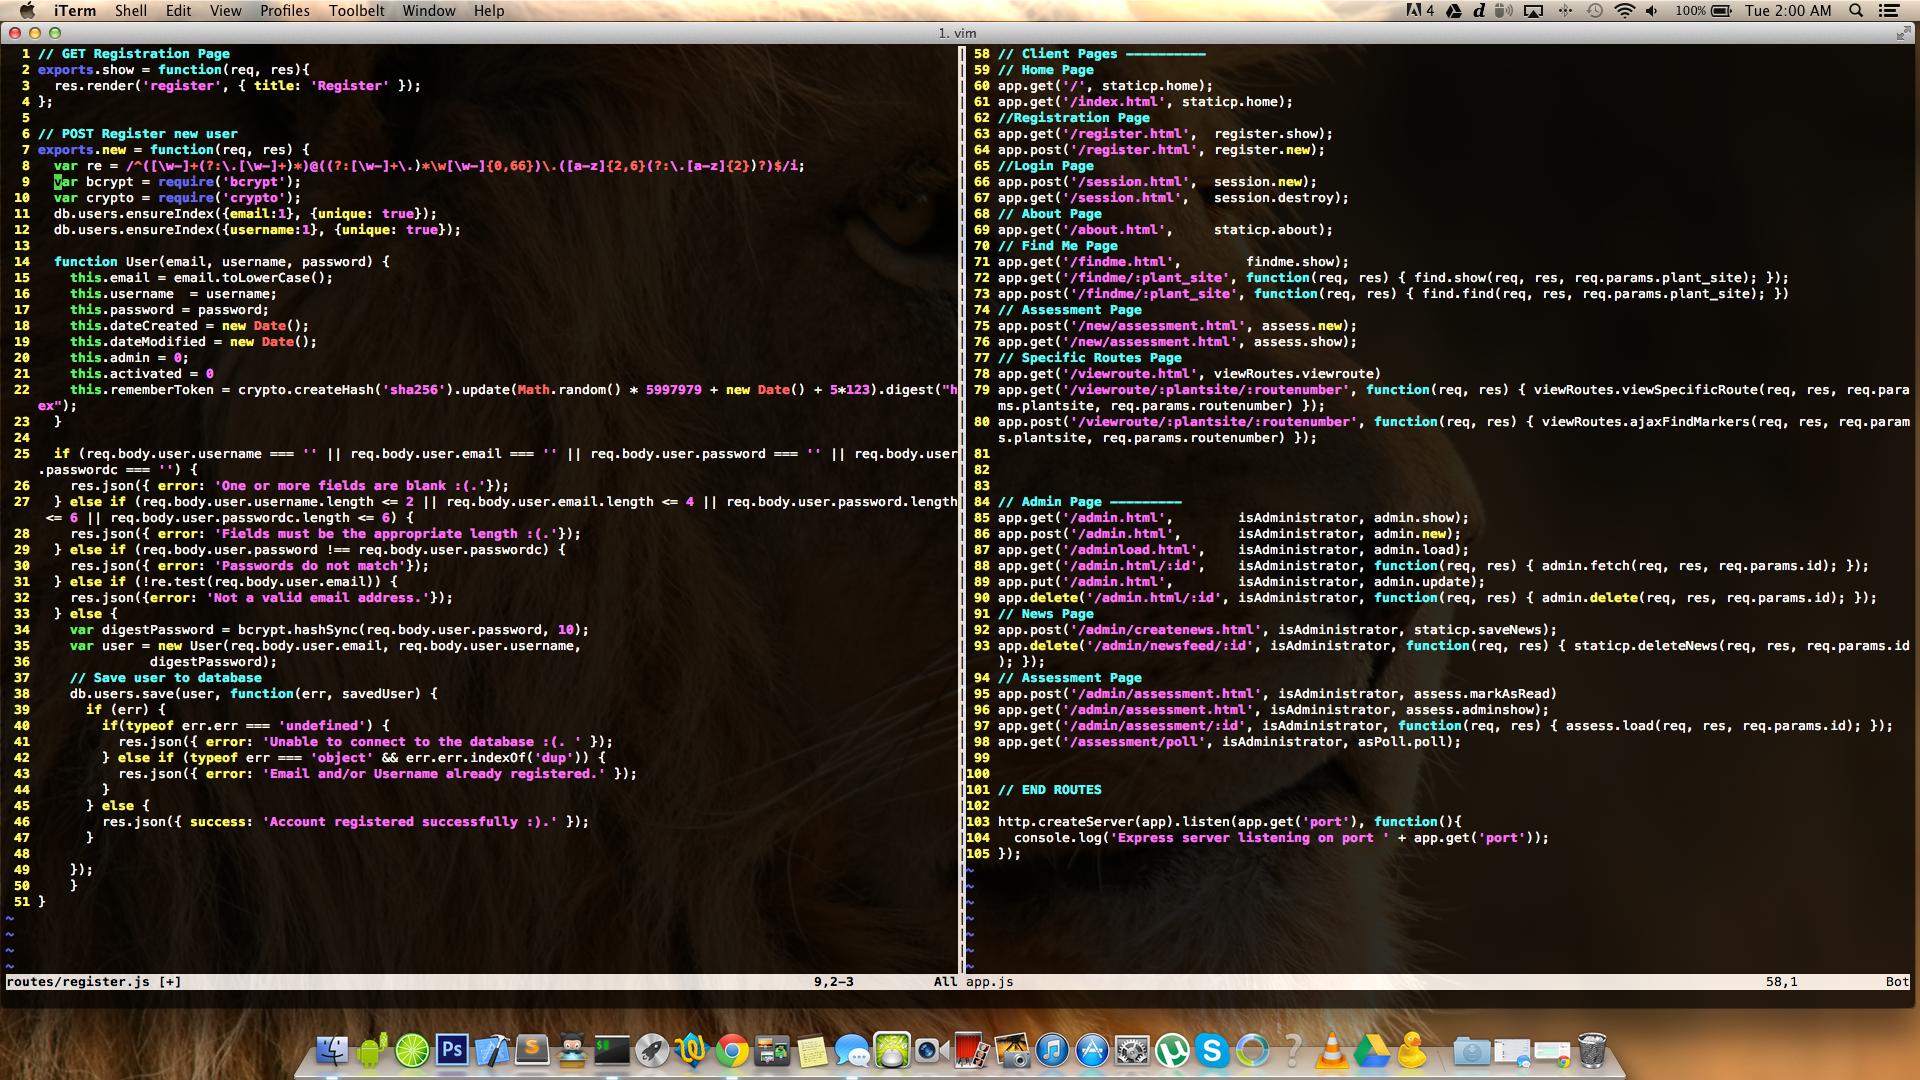Click the app.js status line label
This screenshot has height=1080, width=1920.
coord(990,982)
